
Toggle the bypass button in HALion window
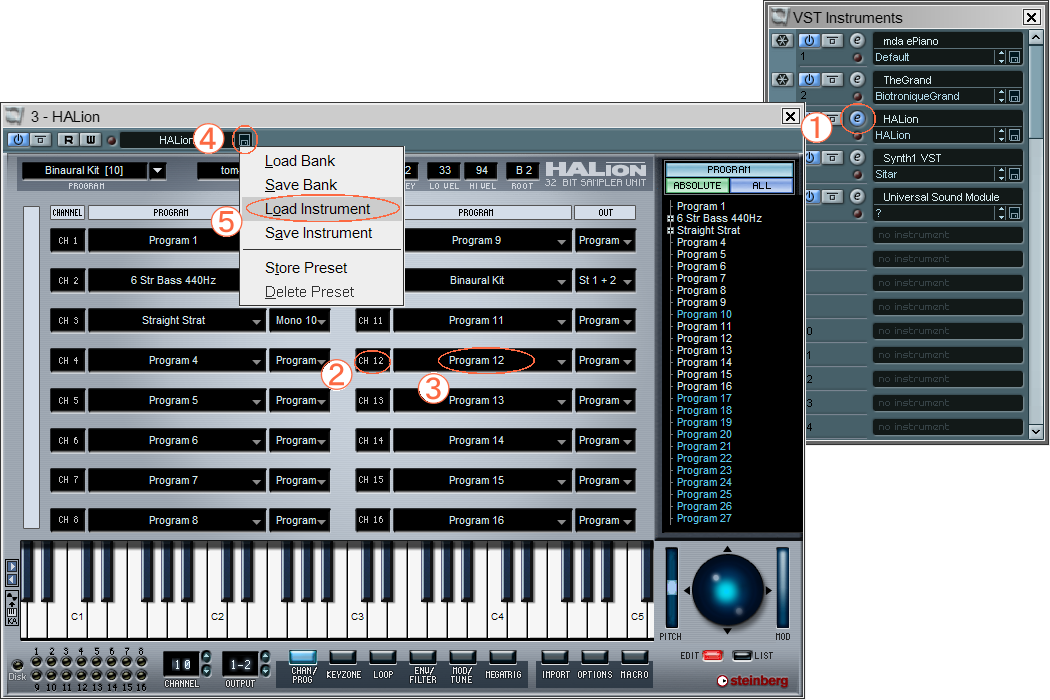tap(41, 140)
